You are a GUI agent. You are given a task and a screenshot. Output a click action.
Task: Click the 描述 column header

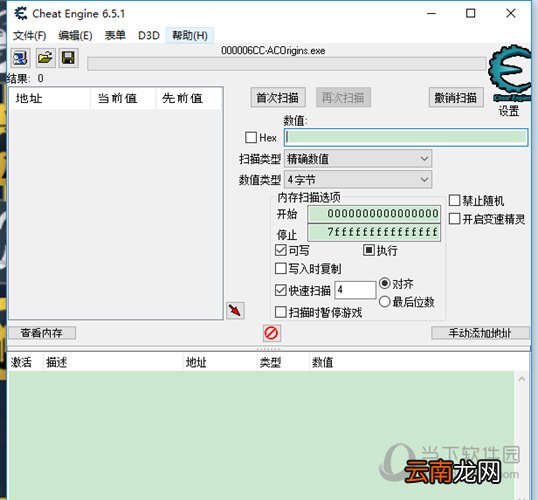point(113,362)
